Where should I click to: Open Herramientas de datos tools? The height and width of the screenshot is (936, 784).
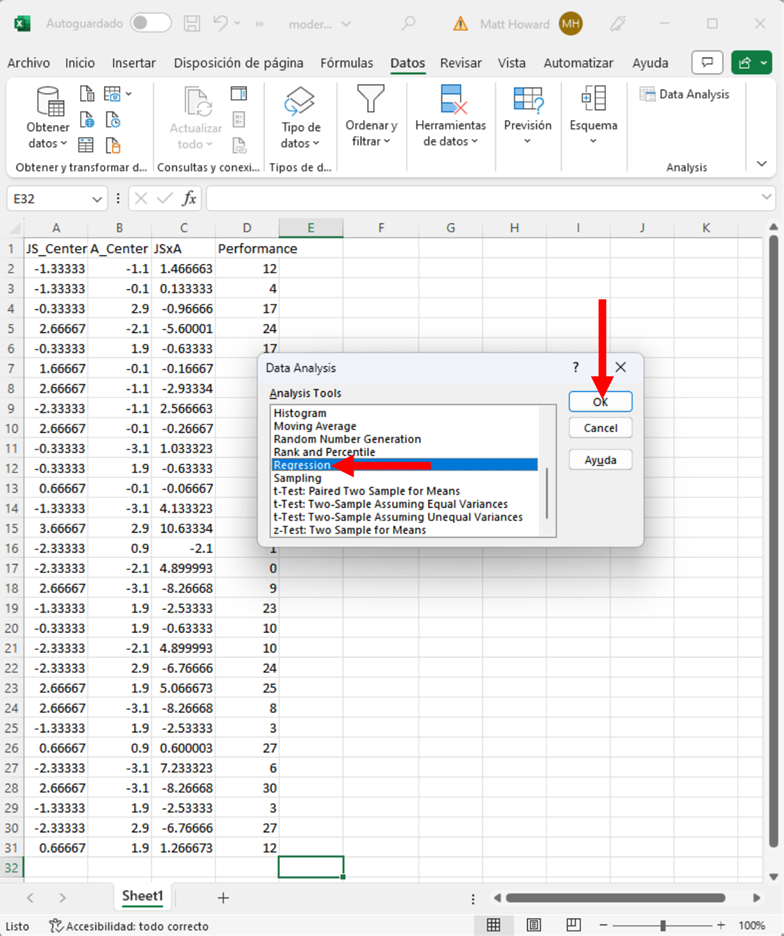click(x=450, y=118)
